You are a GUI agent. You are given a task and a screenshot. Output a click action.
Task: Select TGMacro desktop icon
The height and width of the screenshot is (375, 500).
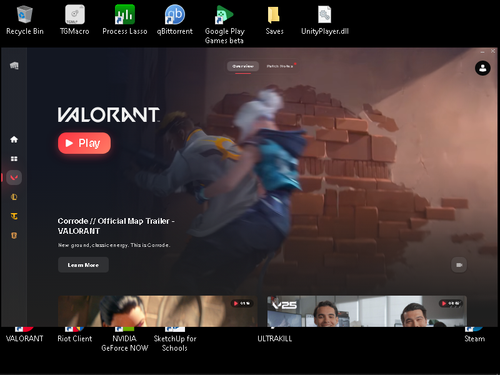click(75, 20)
